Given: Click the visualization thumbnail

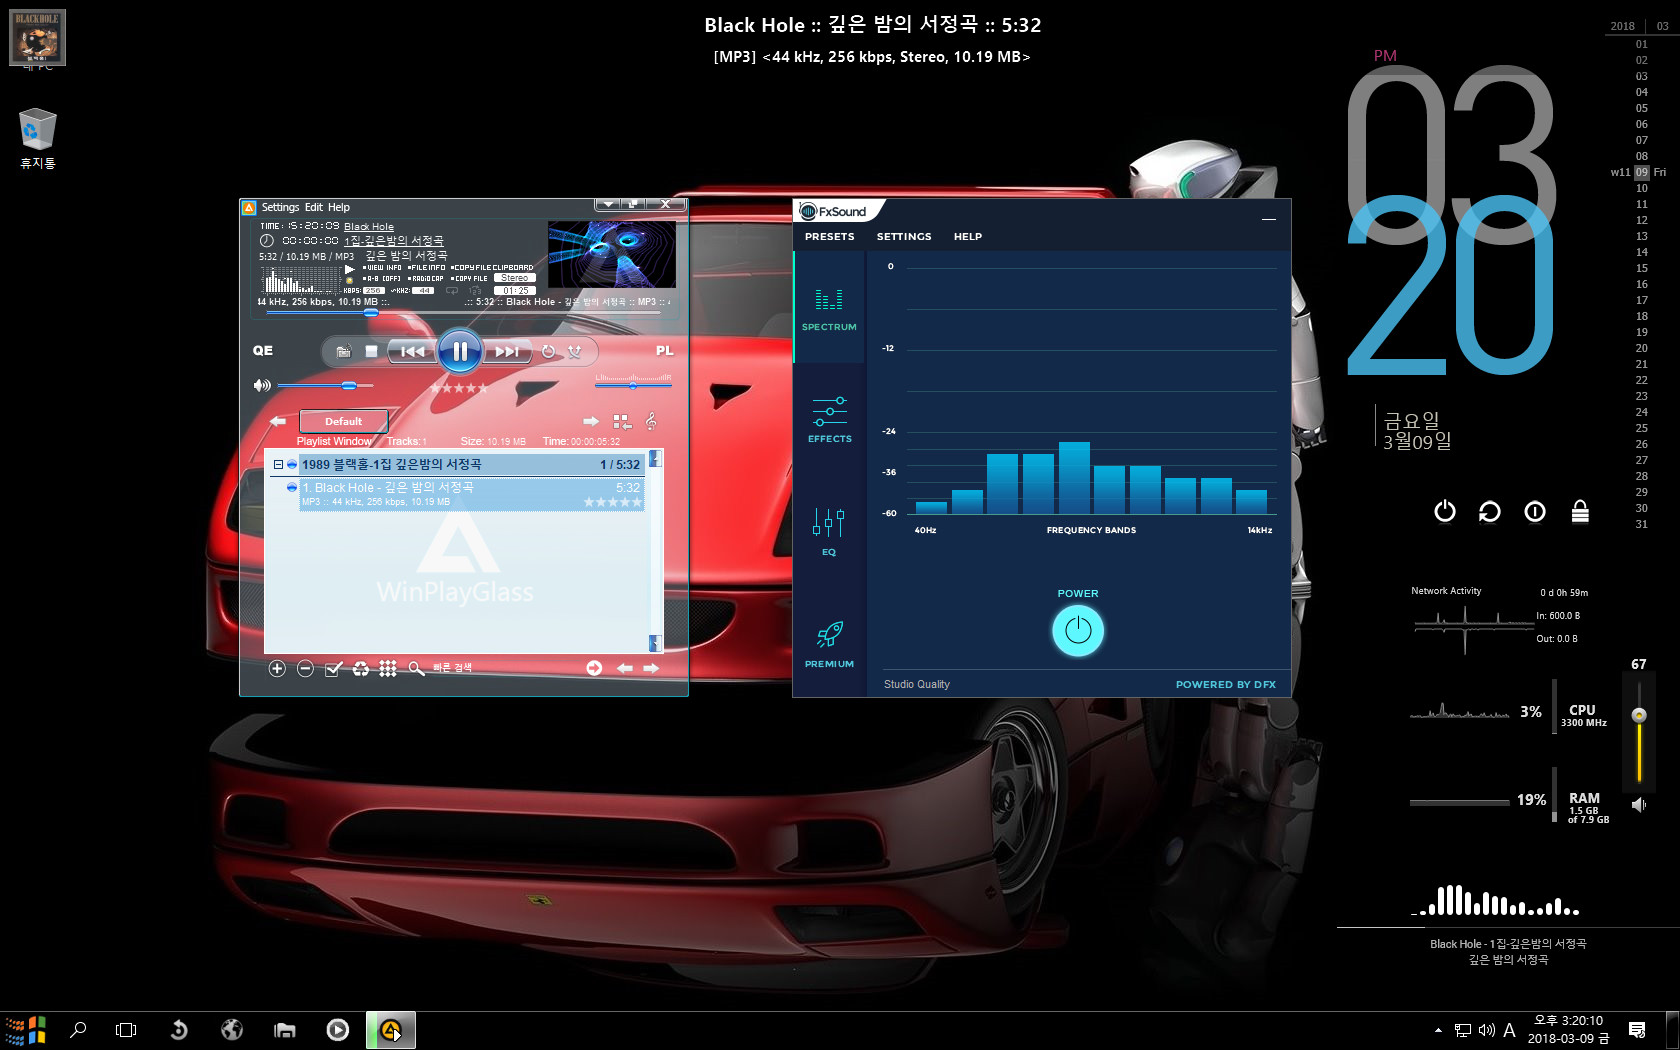Looking at the screenshot, I should coord(612,254).
